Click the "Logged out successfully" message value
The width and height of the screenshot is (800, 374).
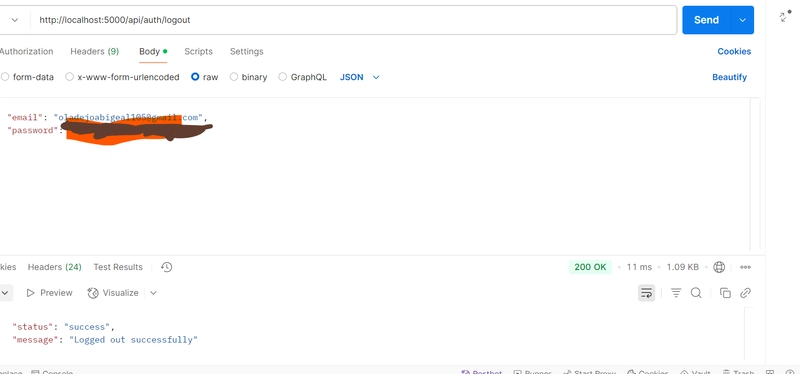point(133,340)
